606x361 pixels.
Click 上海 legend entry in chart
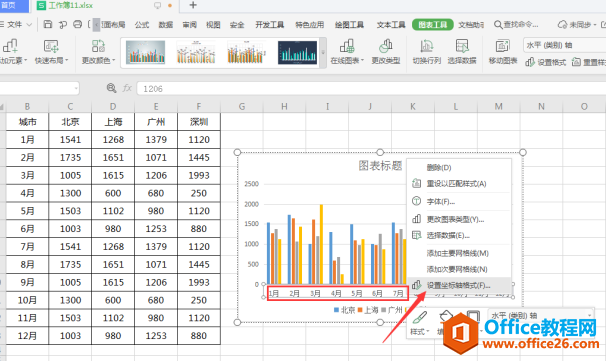[368, 310]
